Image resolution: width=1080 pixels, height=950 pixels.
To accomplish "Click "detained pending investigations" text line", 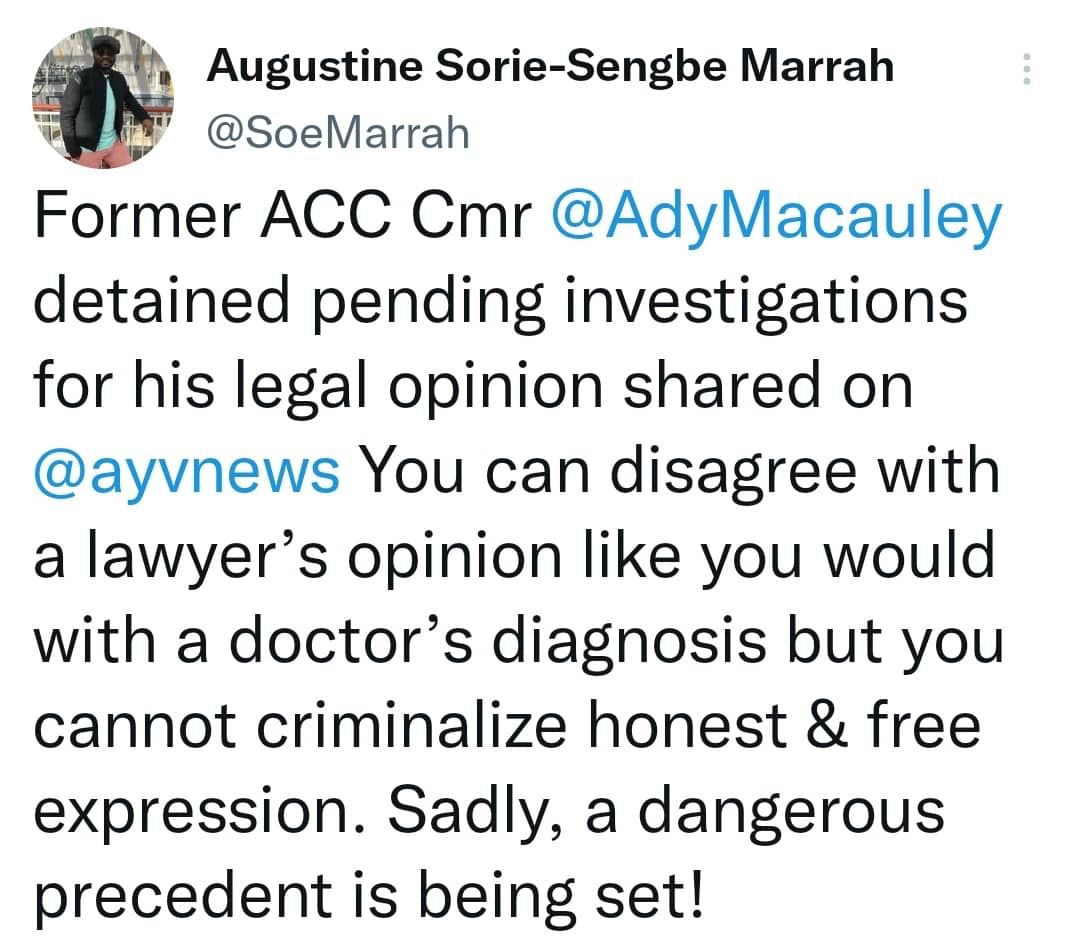I will 500,300.
